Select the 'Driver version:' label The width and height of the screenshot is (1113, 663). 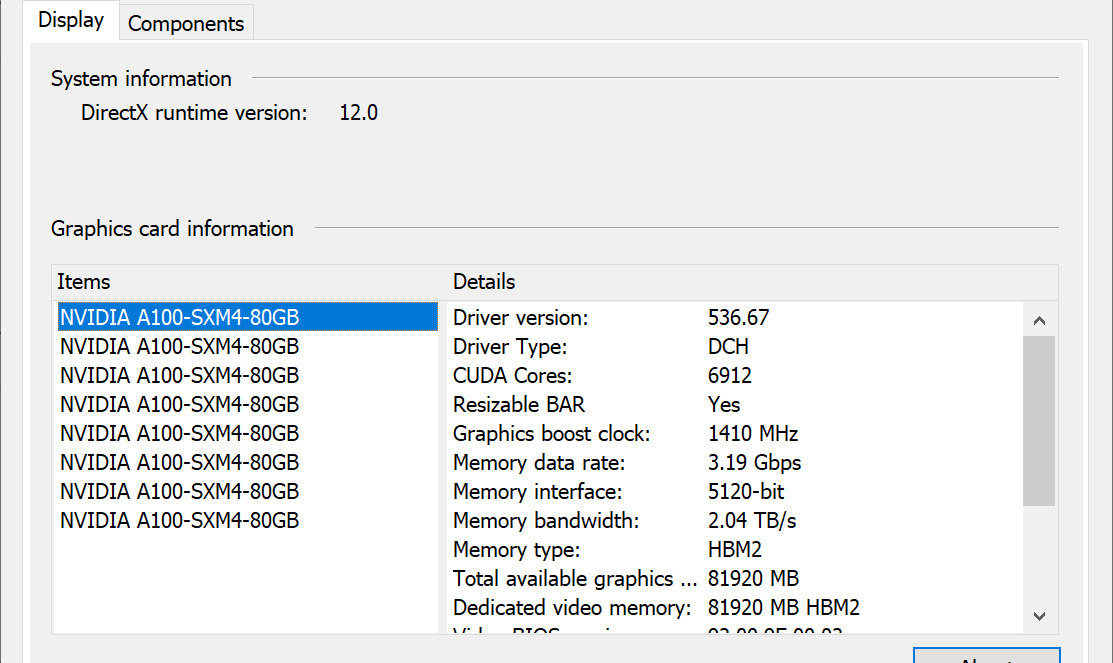(x=521, y=317)
